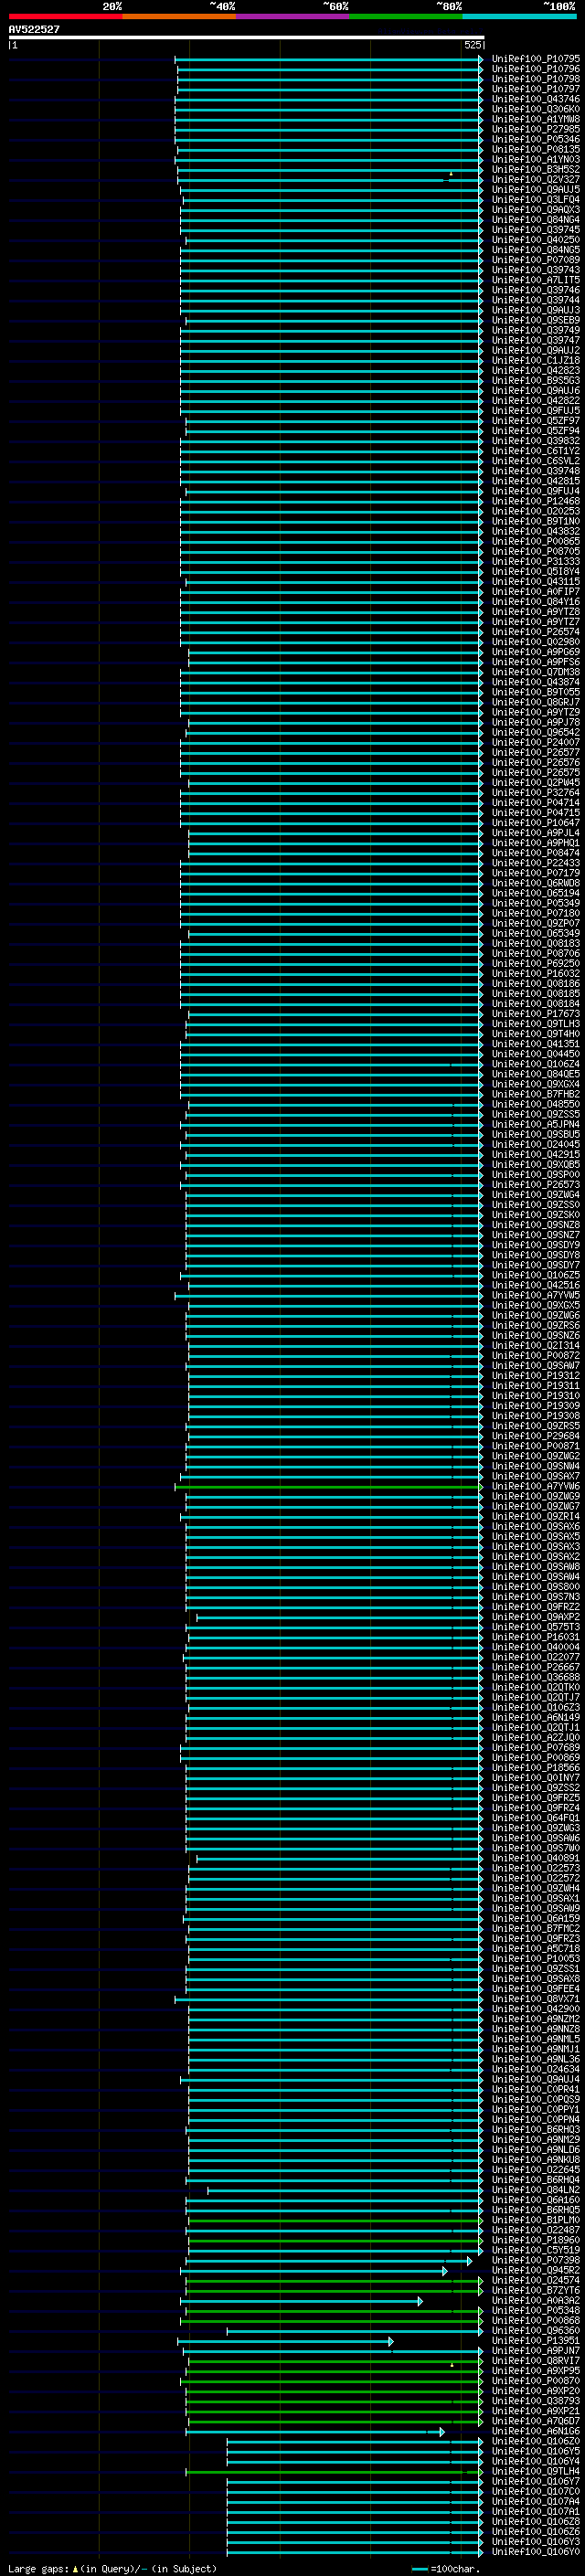The width and height of the screenshot is (585, 2576).
Task: Click the green ~80% identity legend segment
Action: 406,16
